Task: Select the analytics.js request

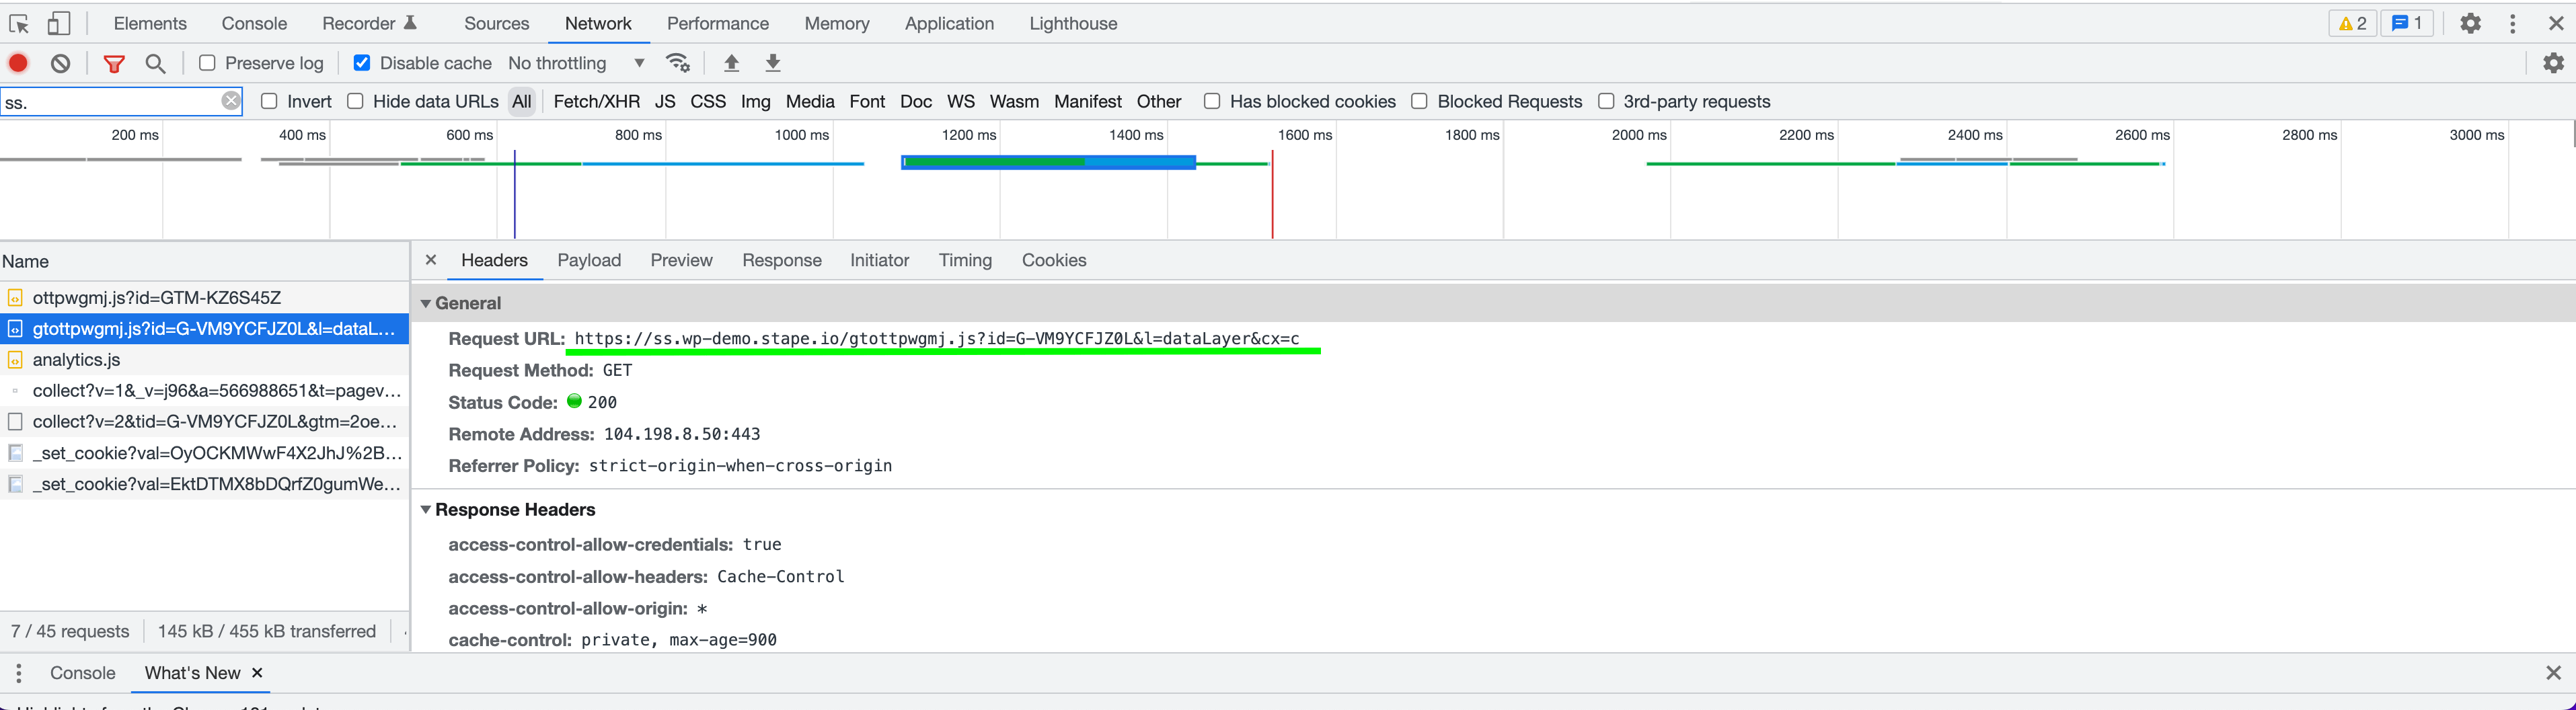Action: click(204, 359)
